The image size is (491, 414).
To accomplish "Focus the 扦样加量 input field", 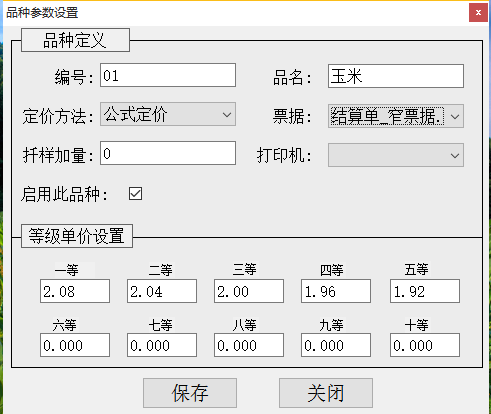I will [168, 153].
